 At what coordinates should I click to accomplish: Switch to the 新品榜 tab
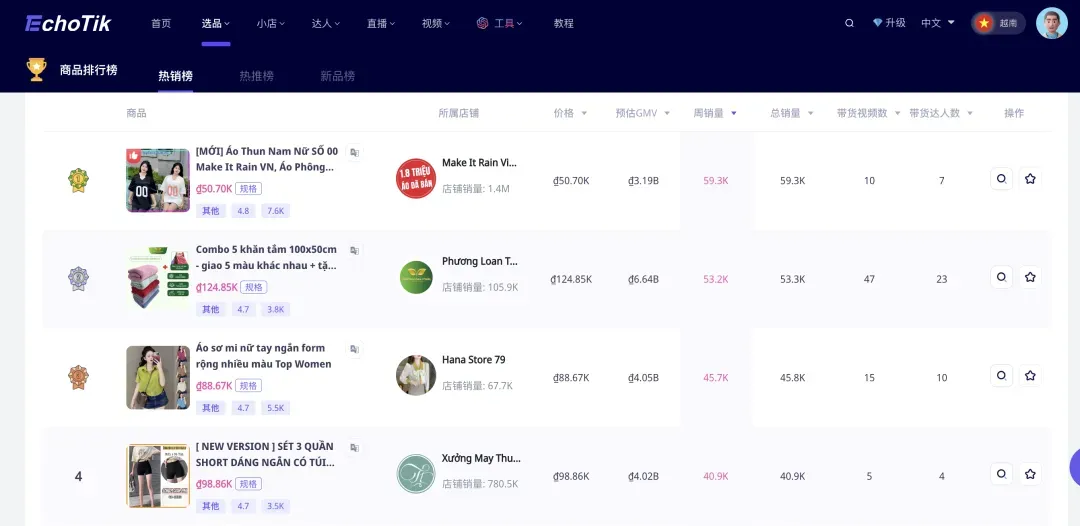(337, 76)
